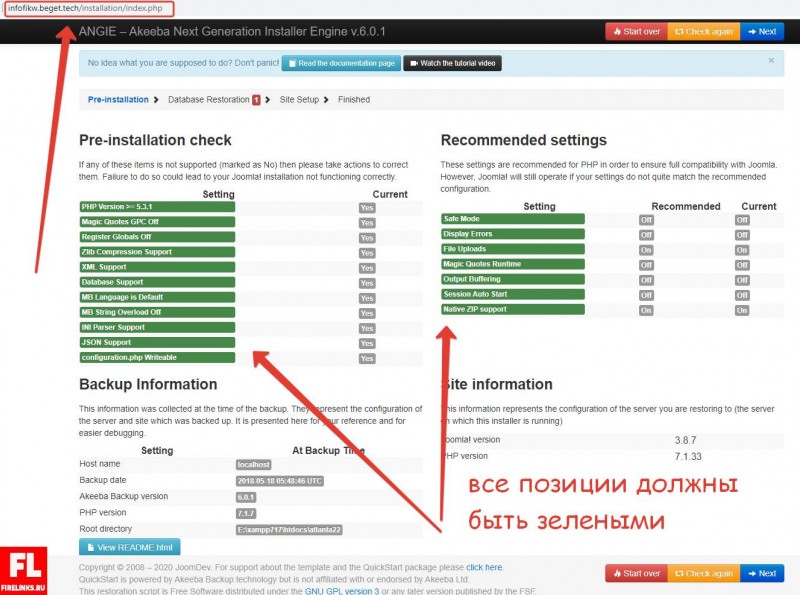Click the bottom Start over button

(636, 574)
